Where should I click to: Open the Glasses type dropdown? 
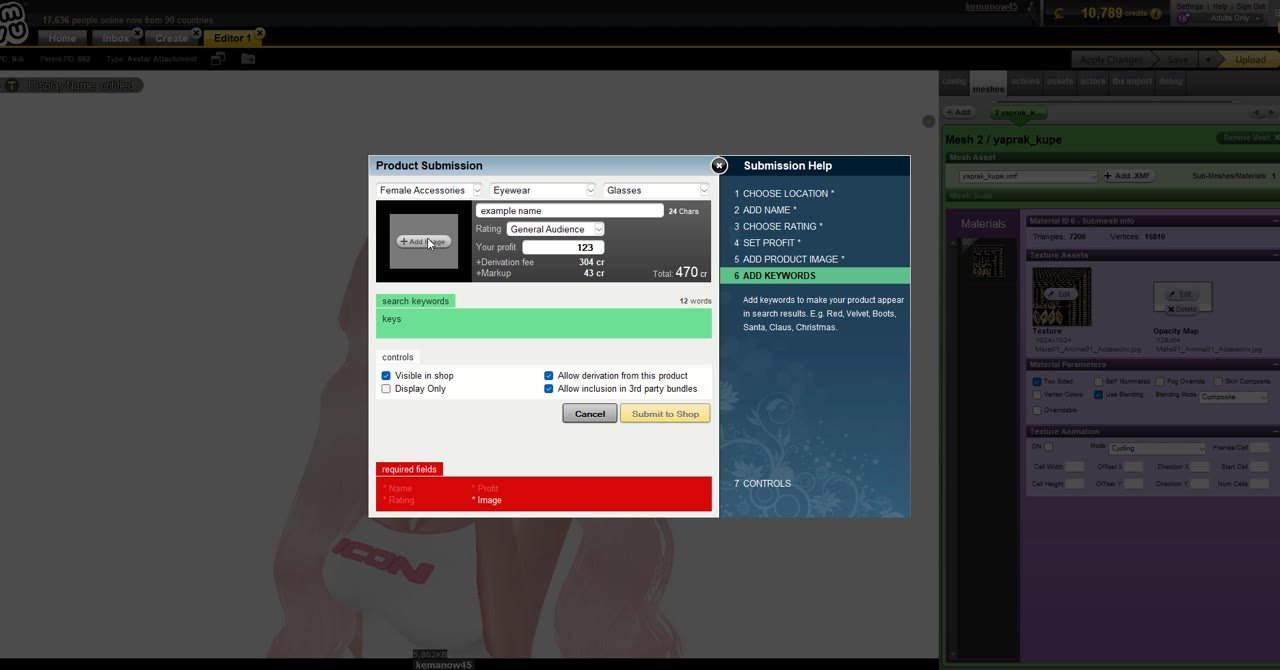click(x=656, y=190)
